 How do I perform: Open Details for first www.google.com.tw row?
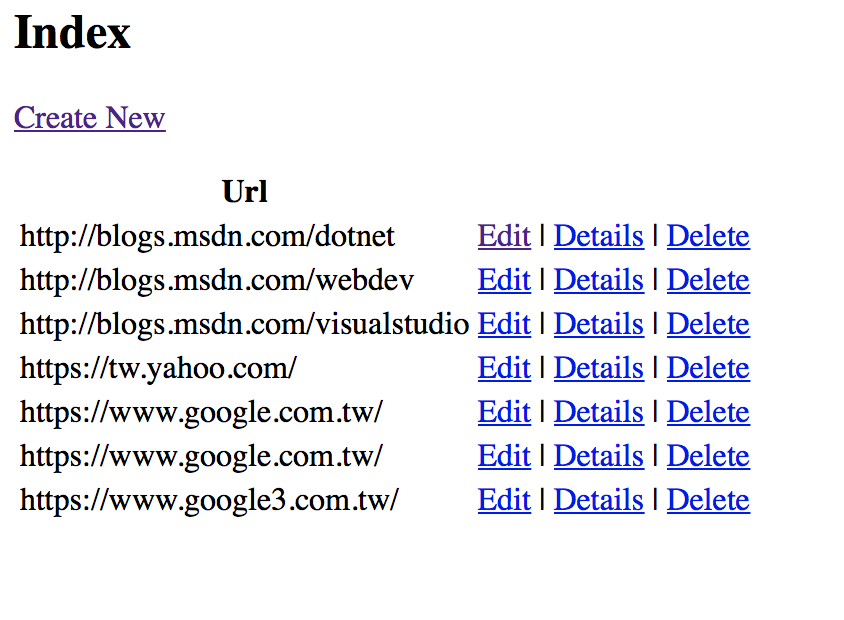click(x=599, y=412)
